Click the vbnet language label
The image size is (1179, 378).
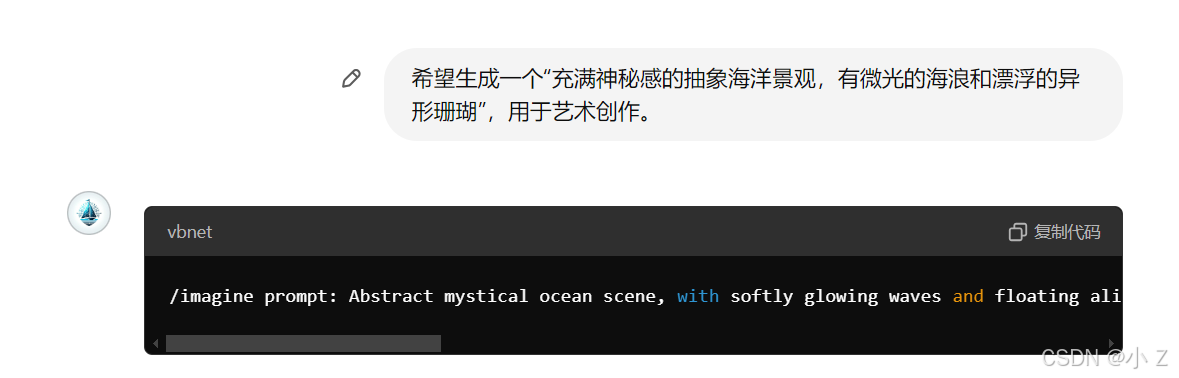pyautogui.click(x=189, y=232)
